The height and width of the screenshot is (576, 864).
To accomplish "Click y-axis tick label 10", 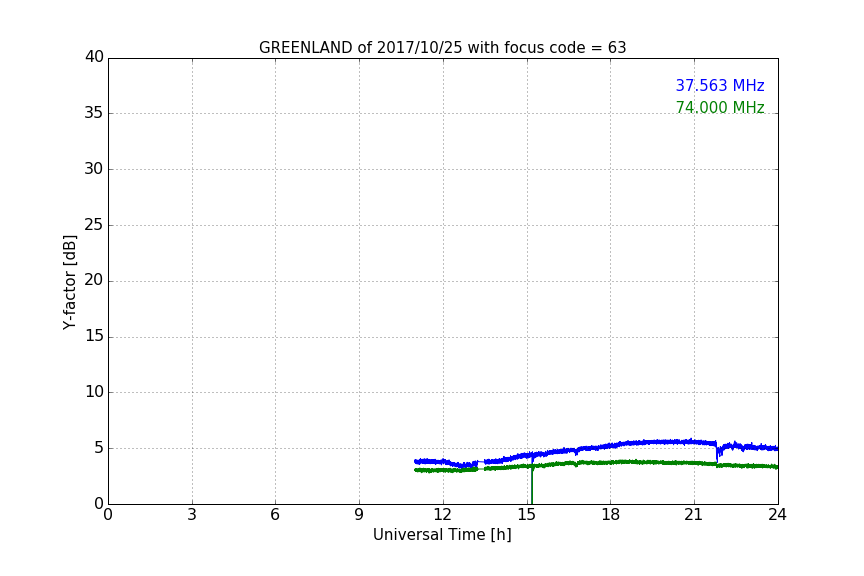I will click(94, 392).
